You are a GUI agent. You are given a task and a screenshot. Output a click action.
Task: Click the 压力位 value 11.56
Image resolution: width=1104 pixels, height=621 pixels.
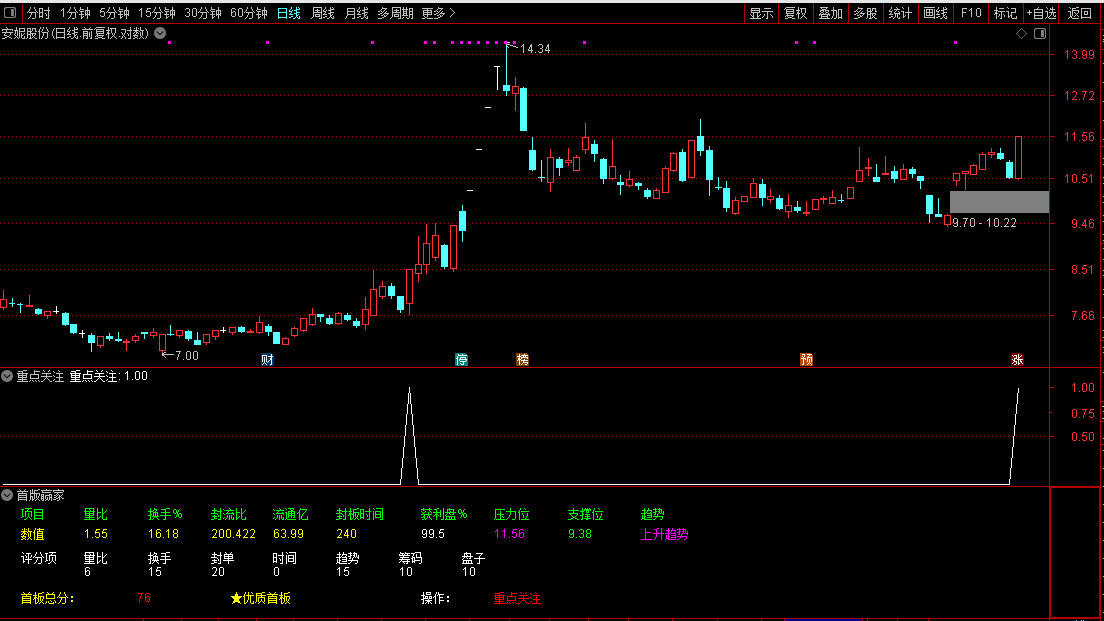pyautogui.click(x=510, y=534)
